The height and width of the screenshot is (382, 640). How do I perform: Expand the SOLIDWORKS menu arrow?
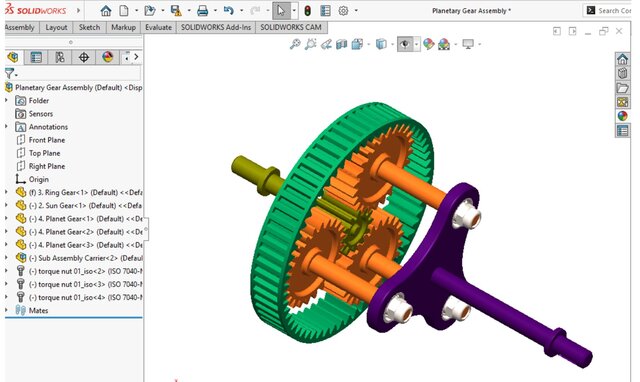click(78, 11)
